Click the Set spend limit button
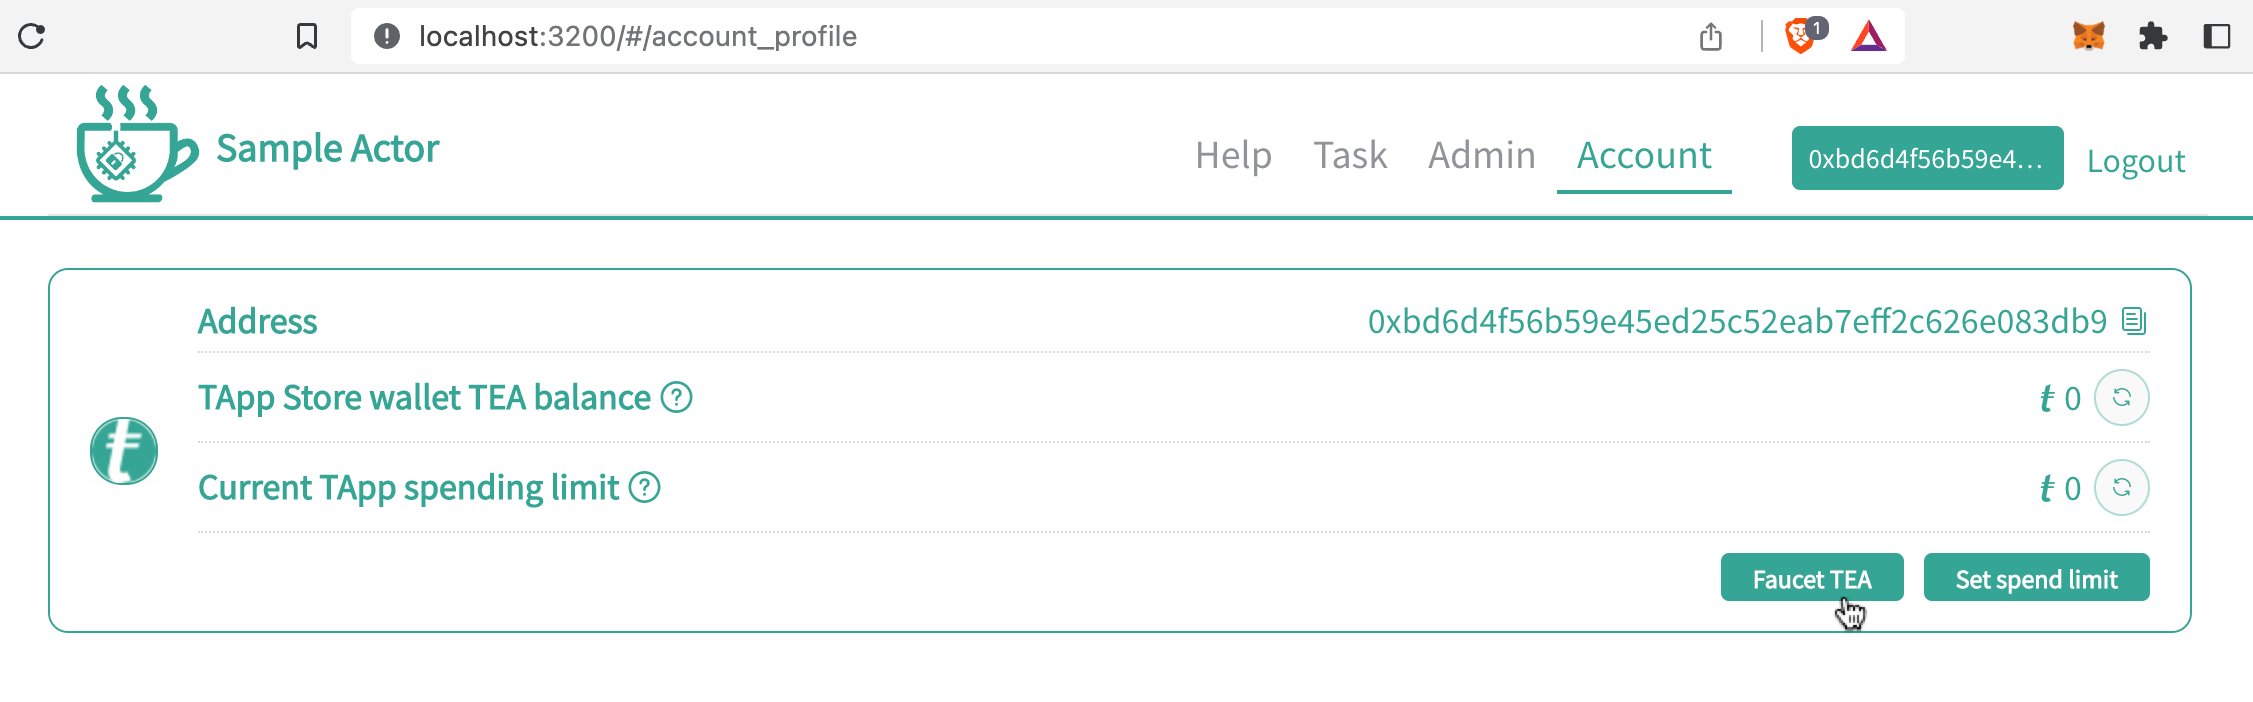The height and width of the screenshot is (702, 2253). (x=2036, y=578)
